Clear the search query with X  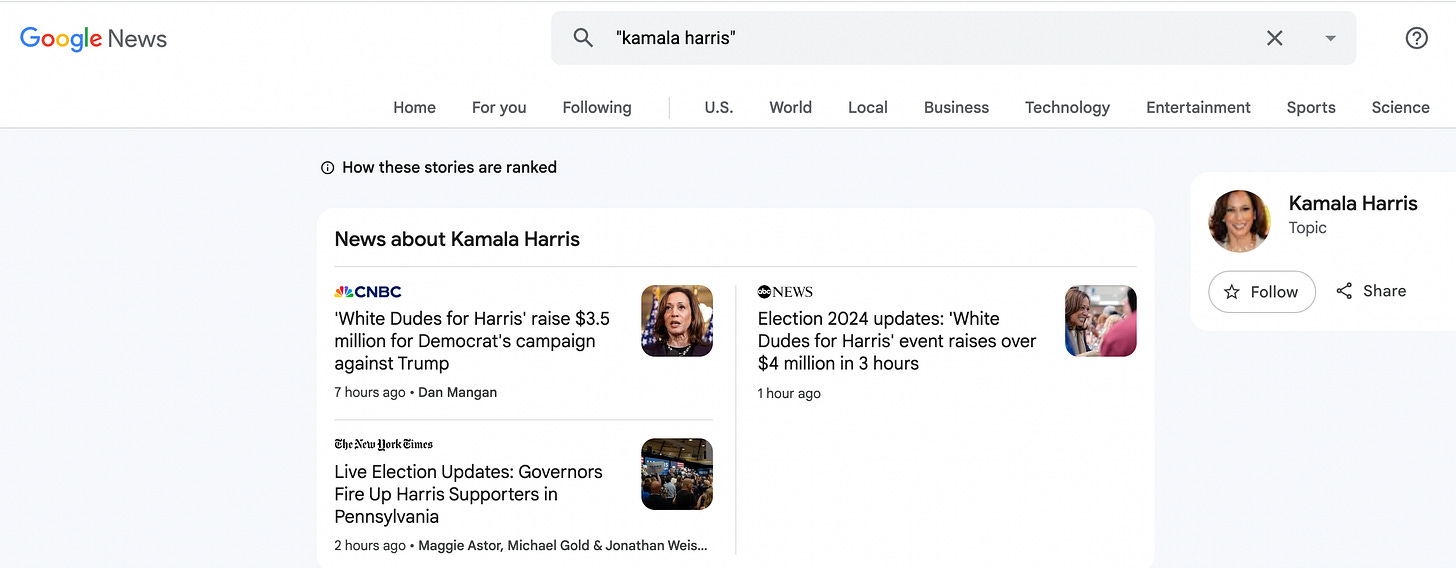pos(1274,38)
